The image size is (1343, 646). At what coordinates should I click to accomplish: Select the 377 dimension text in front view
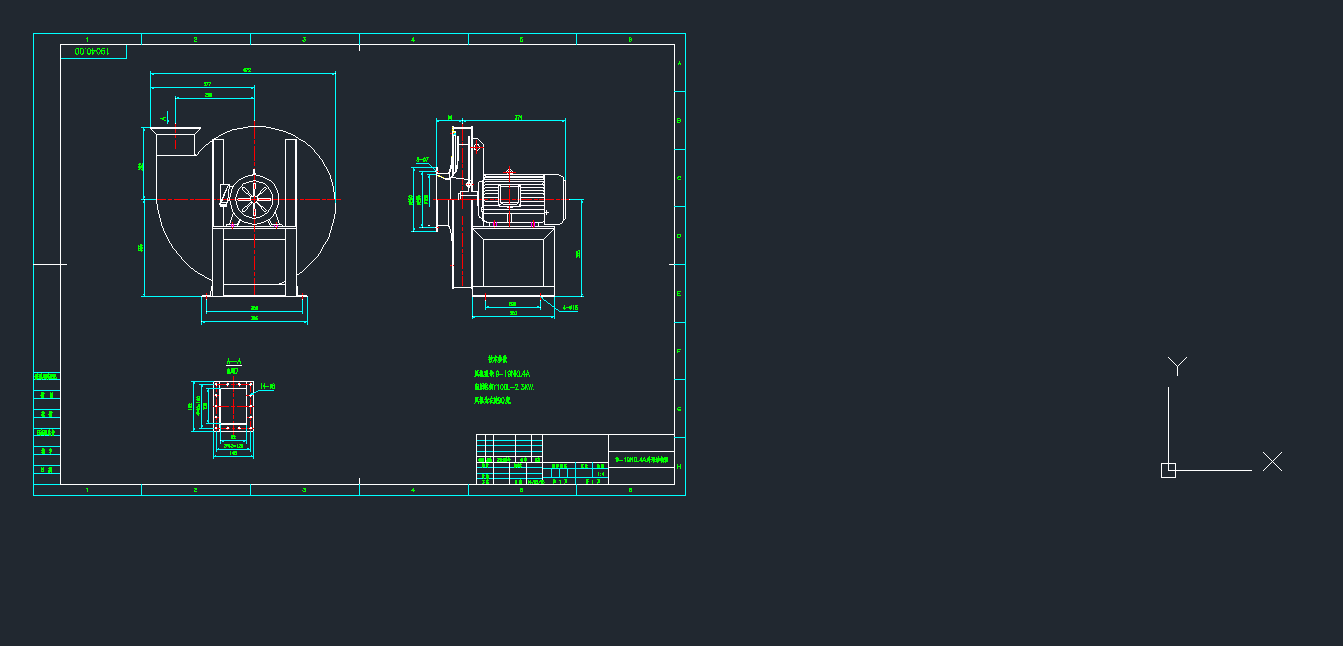(207, 84)
